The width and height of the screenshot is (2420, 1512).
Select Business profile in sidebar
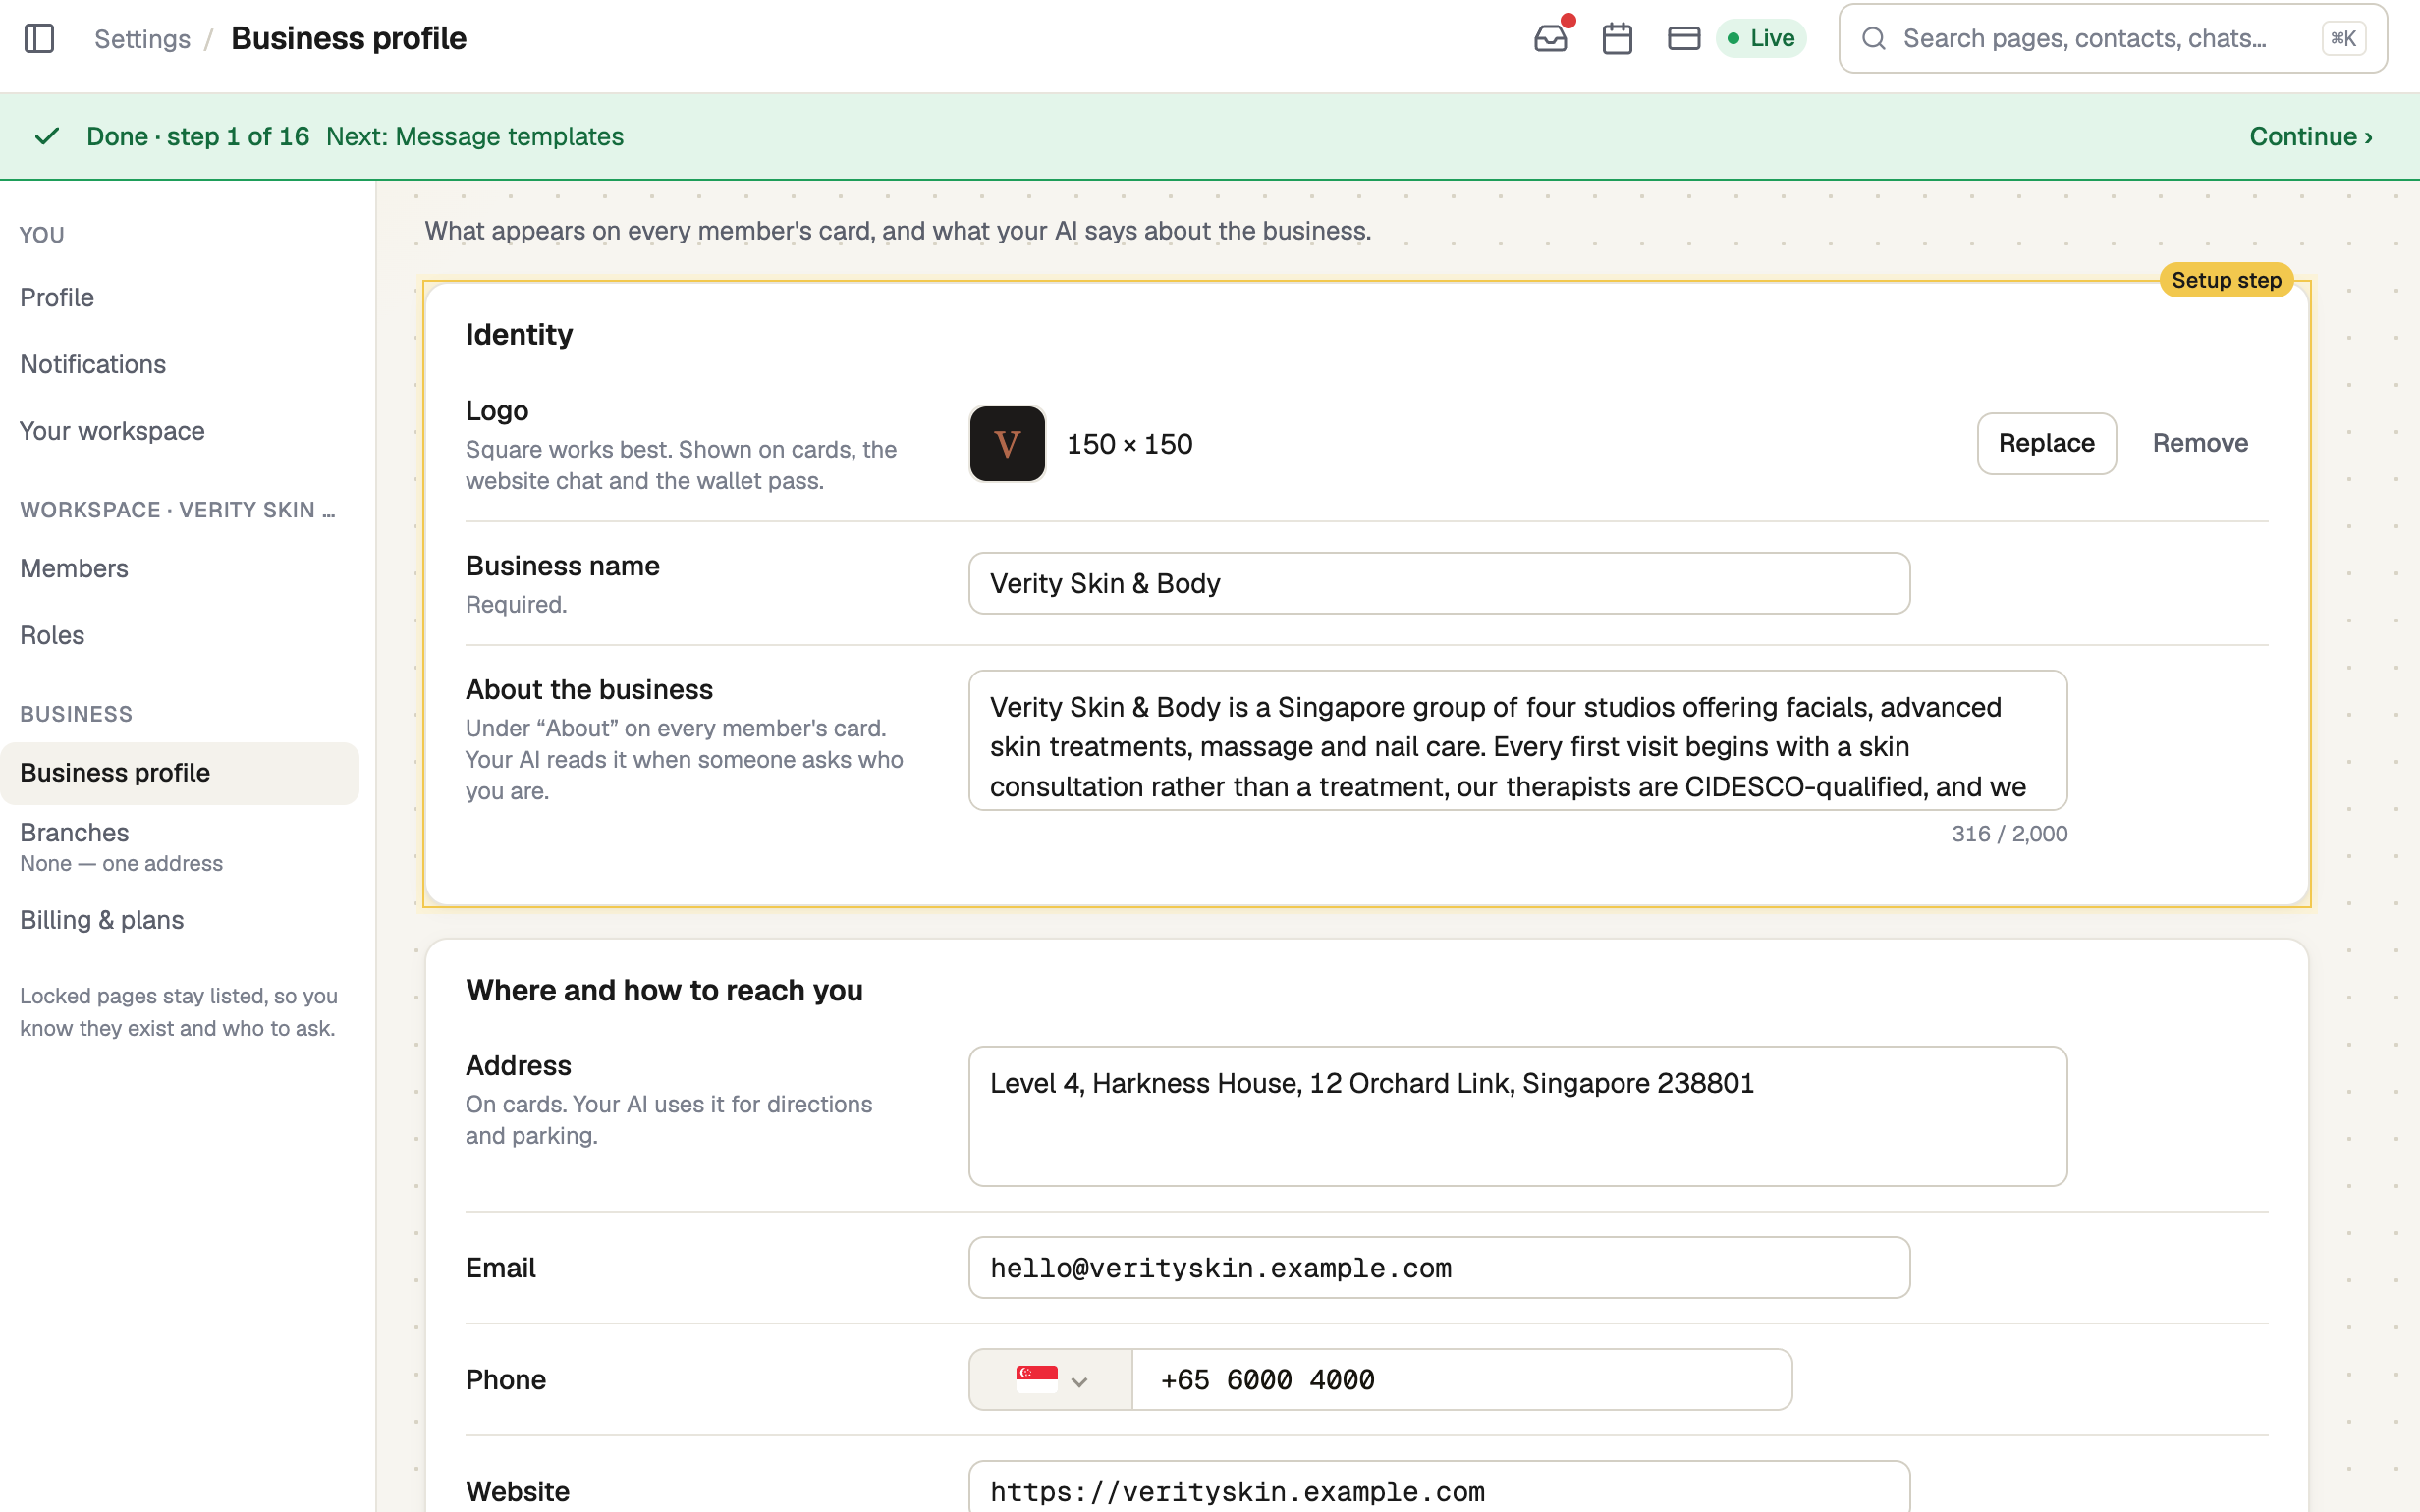point(180,773)
